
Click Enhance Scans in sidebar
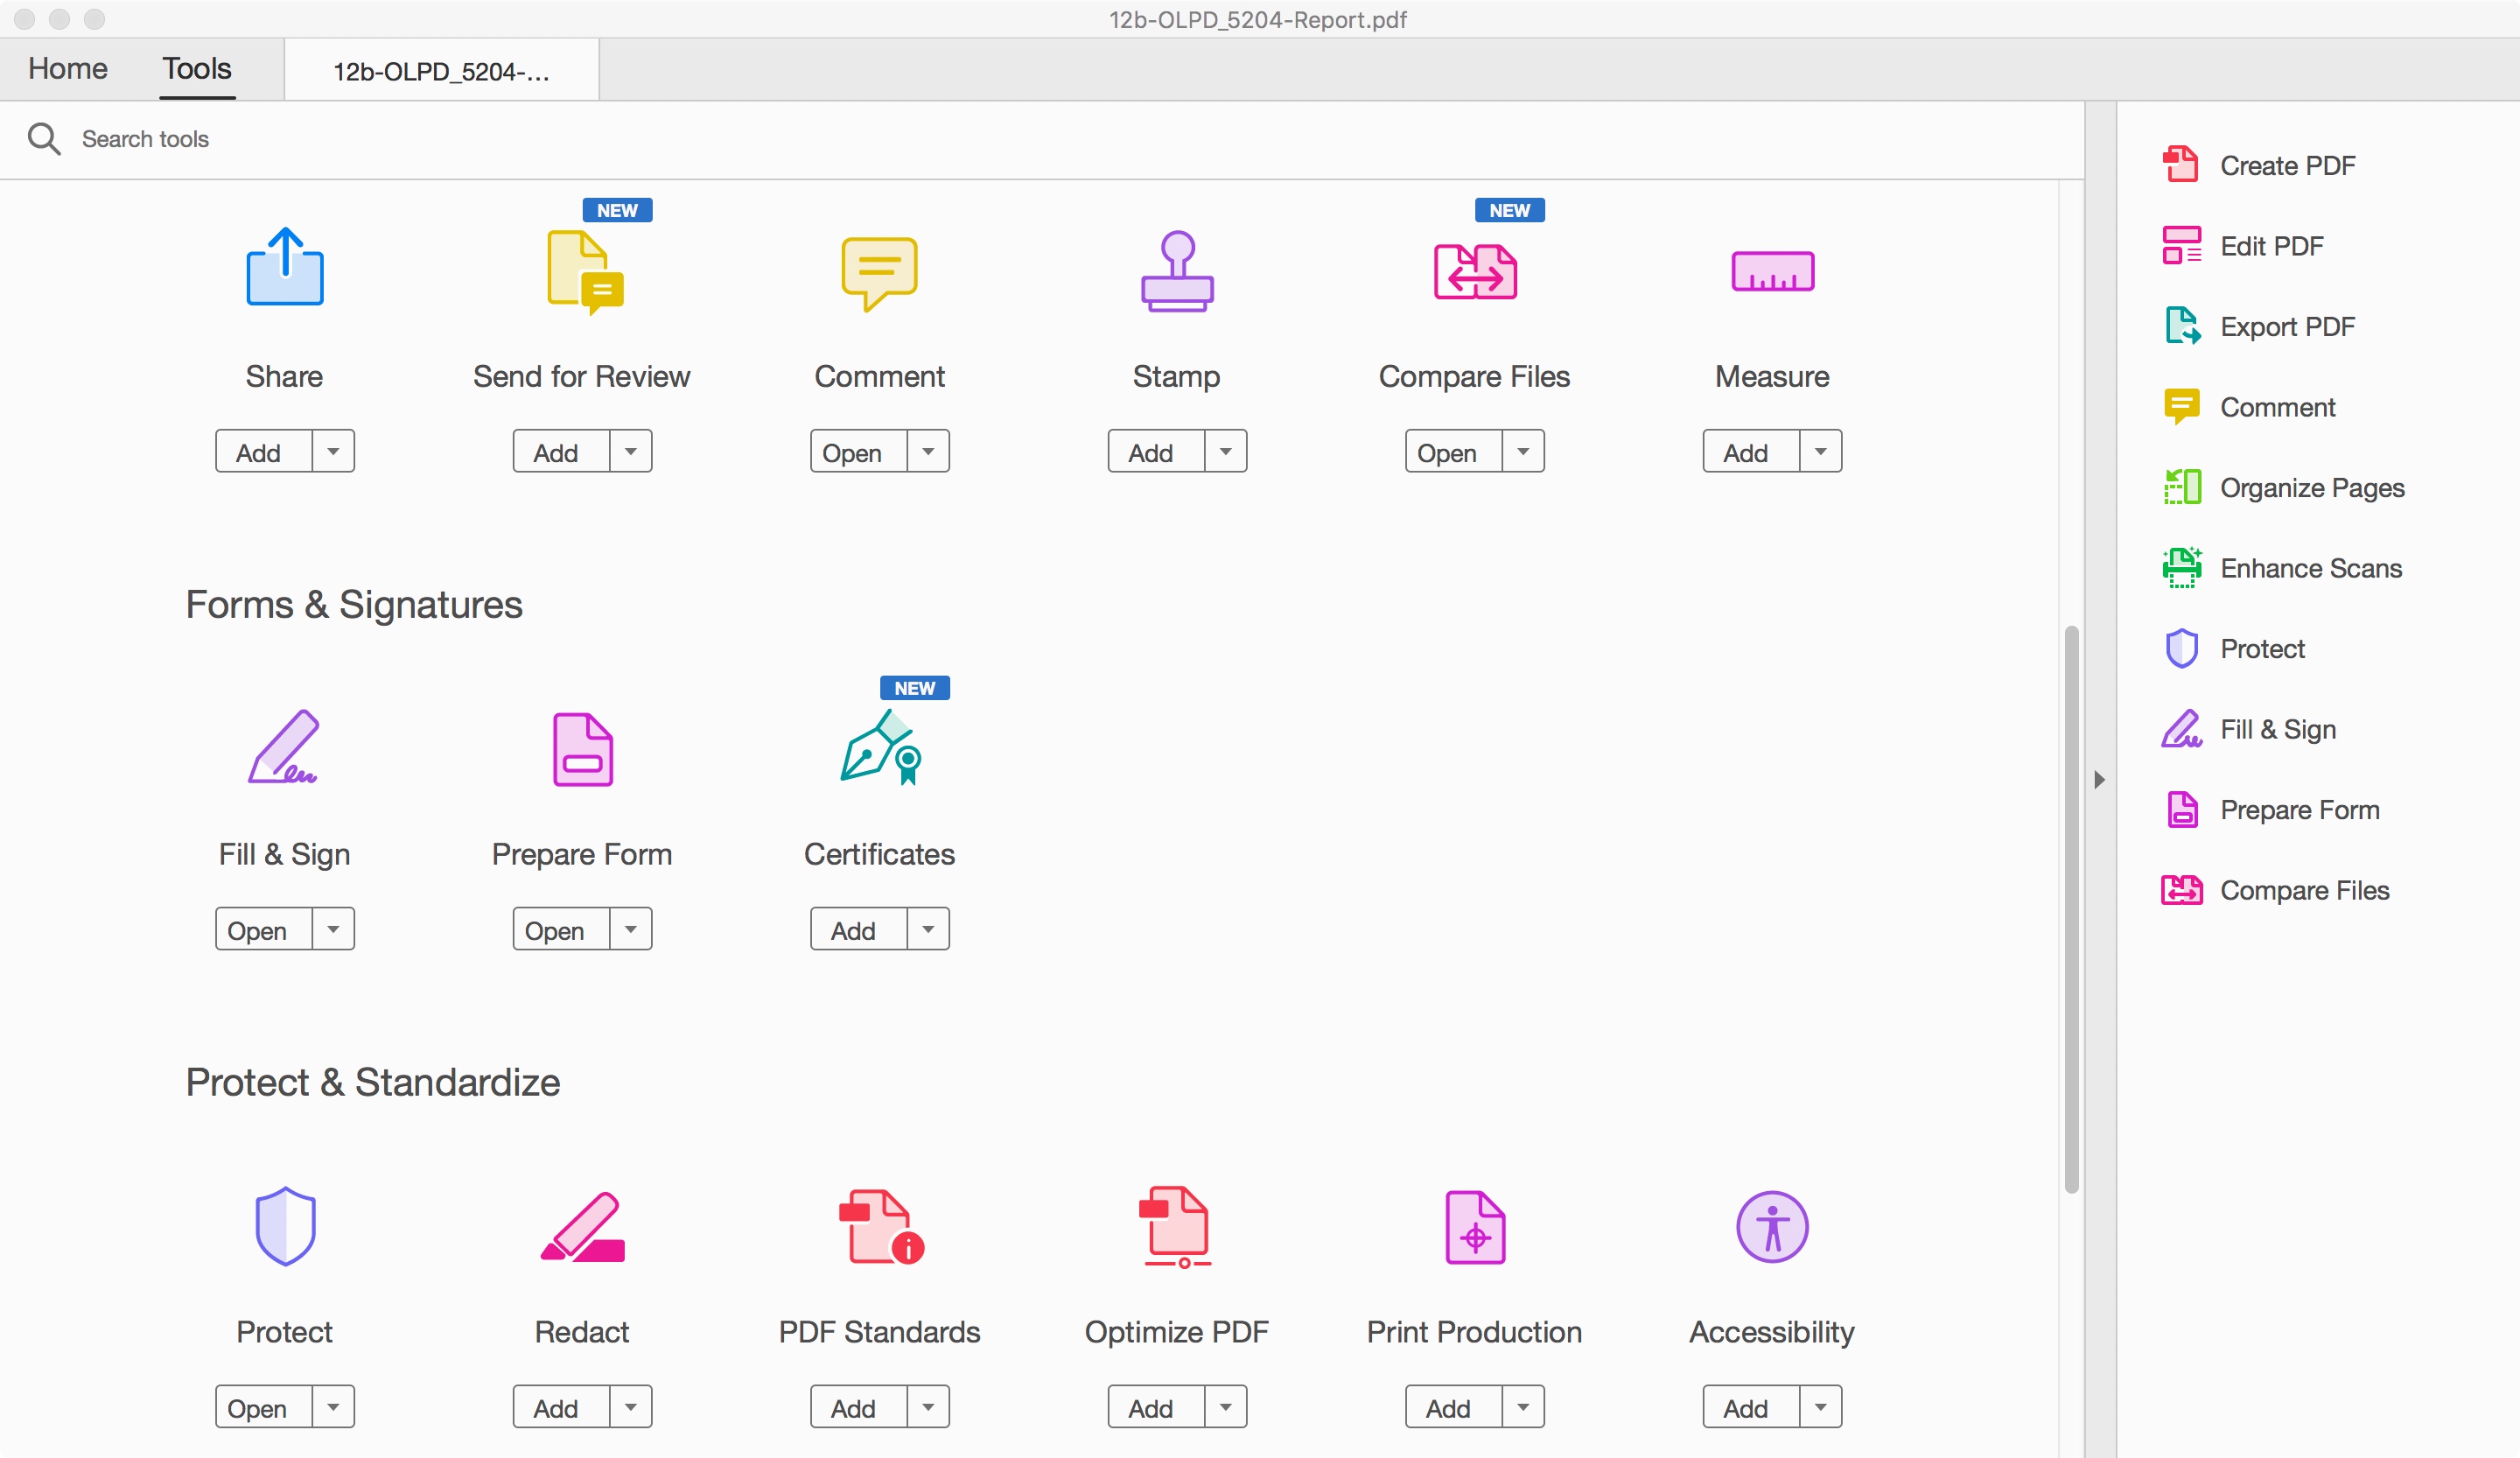click(x=2312, y=568)
